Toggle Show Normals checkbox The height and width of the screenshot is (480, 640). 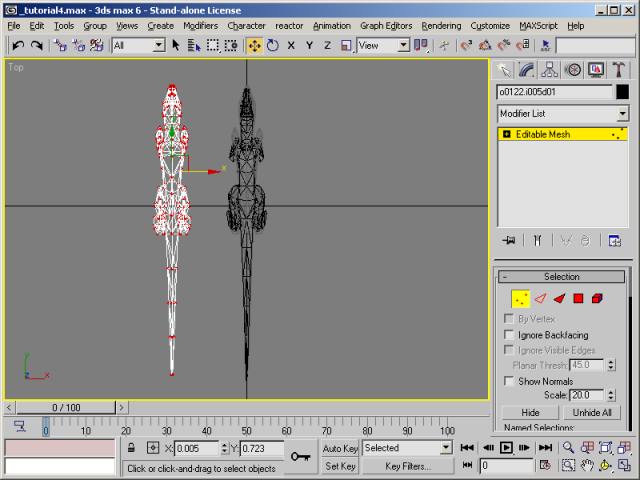pos(510,381)
